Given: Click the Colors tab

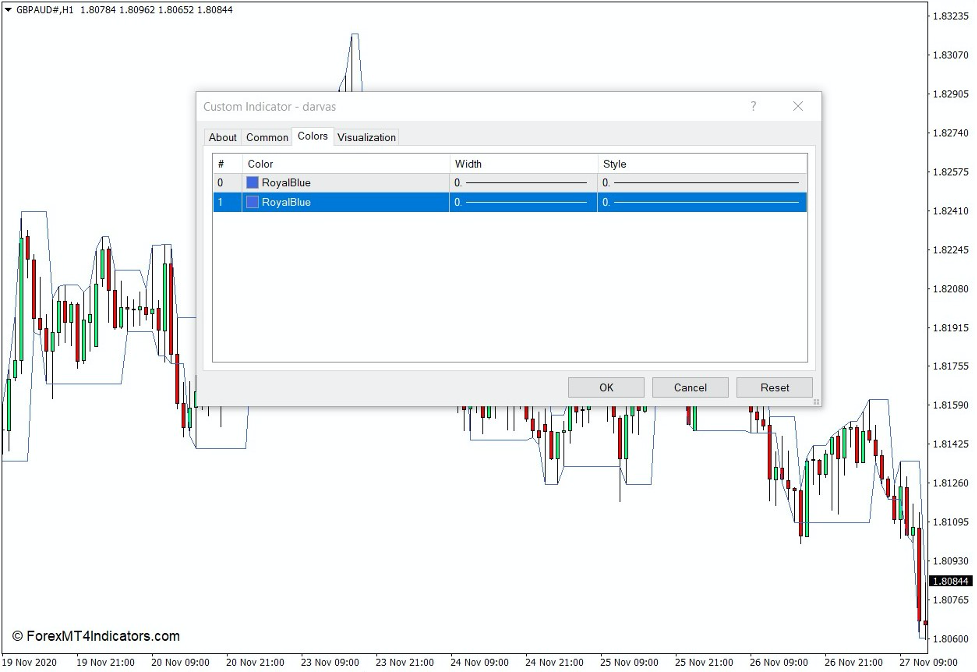Looking at the screenshot, I should 312,136.
